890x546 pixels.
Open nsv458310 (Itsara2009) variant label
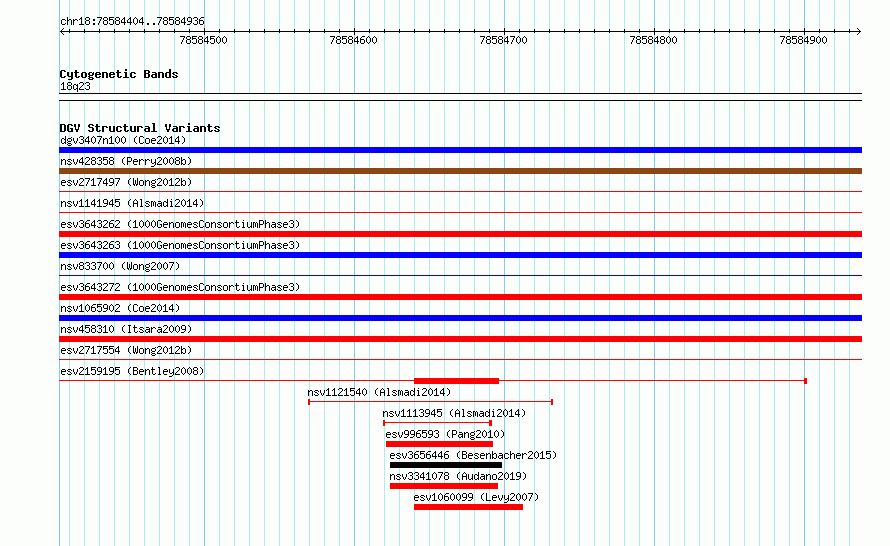click(x=126, y=329)
